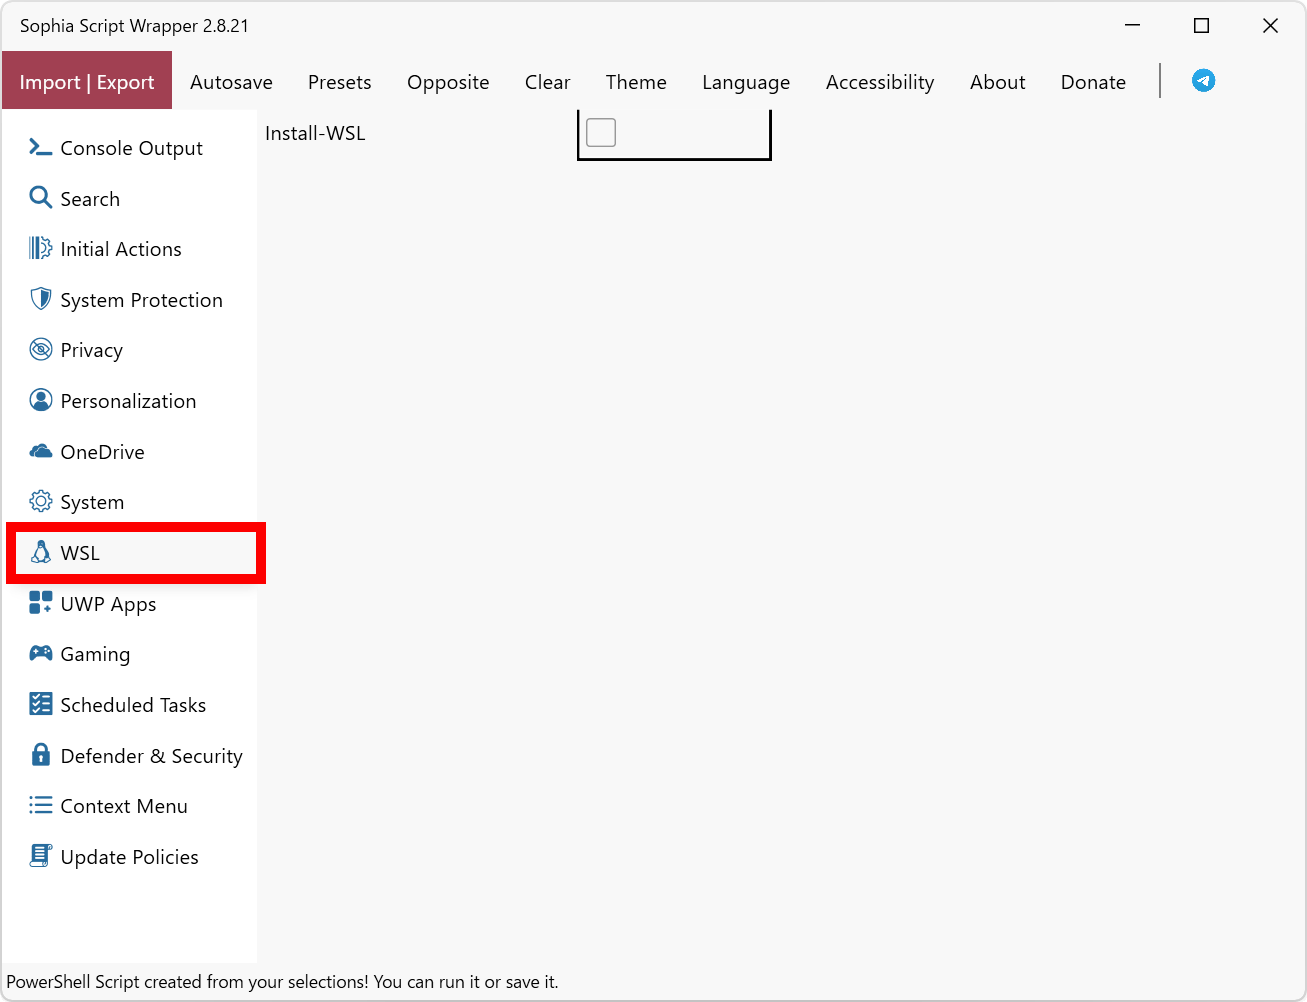
Task: Select the Update Policies scroll icon
Action: pos(40,856)
